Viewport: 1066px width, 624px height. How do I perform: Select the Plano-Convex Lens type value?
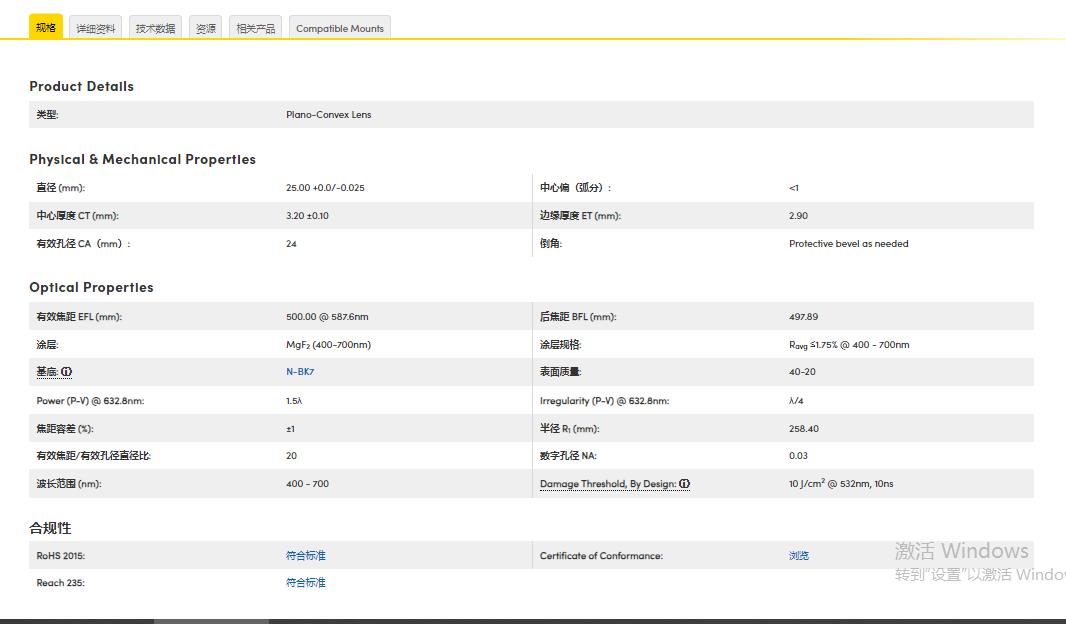click(x=328, y=115)
